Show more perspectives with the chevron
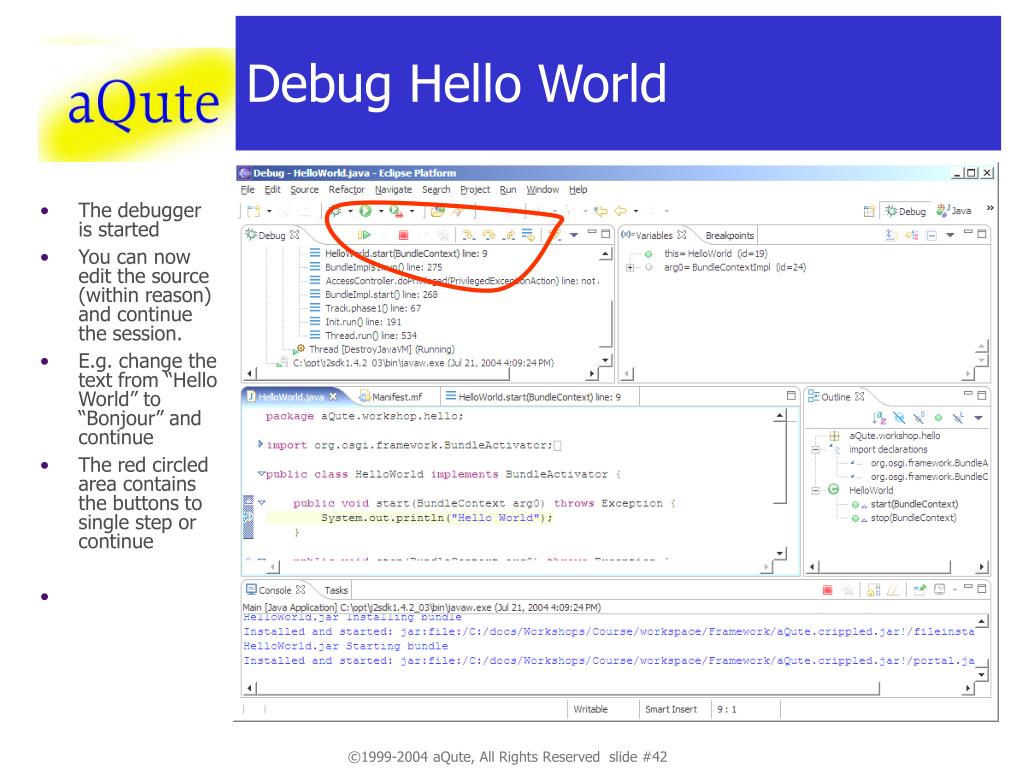Screen dimensions: 1024x768 click(989, 208)
